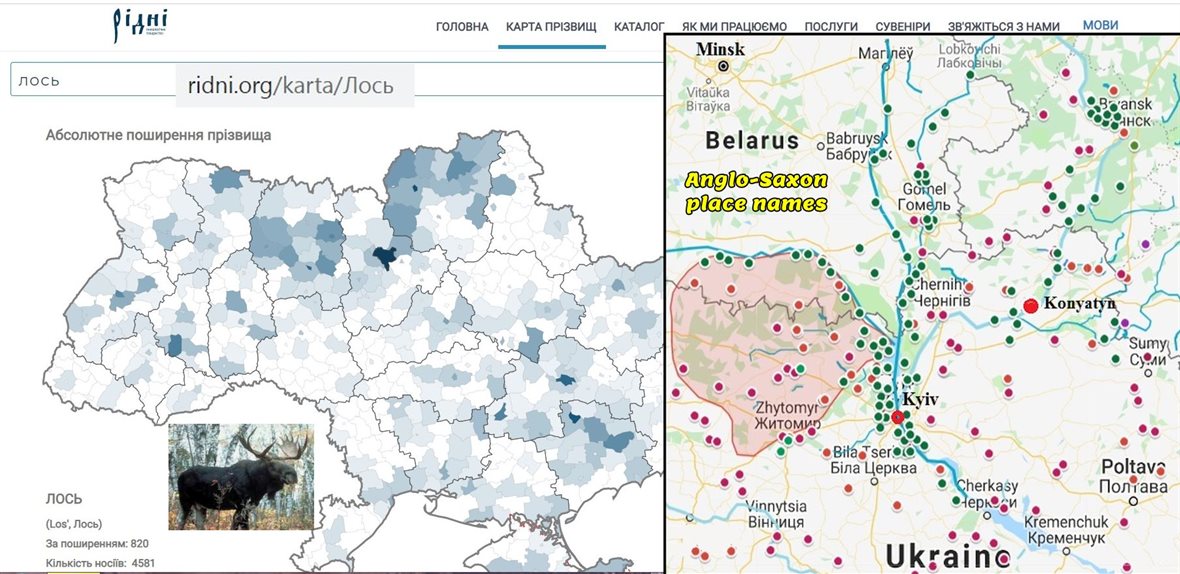The width and height of the screenshot is (1180, 574).
Task: Open the moose photo thumbnail
Action: [x=241, y=476]
